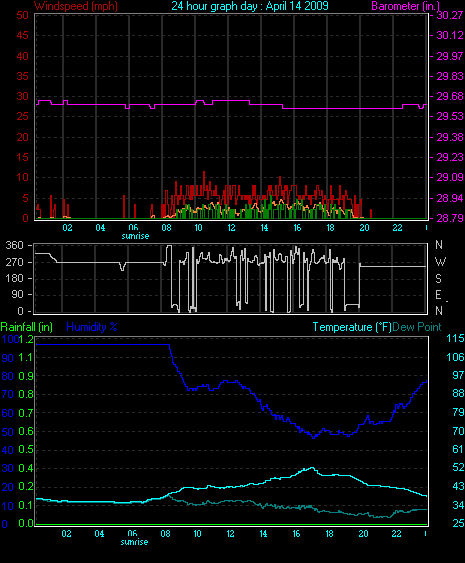Click the compass letter S beside direction graph
This screenshot has height=563, width=465.
[x=438, y=279]
